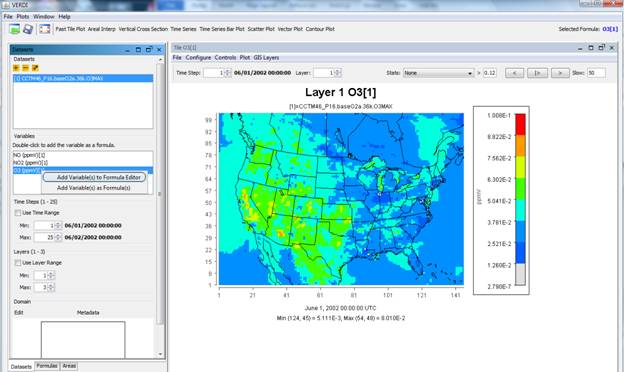
Task: Click the save project icon in toolbar
Action: (28, 29)
